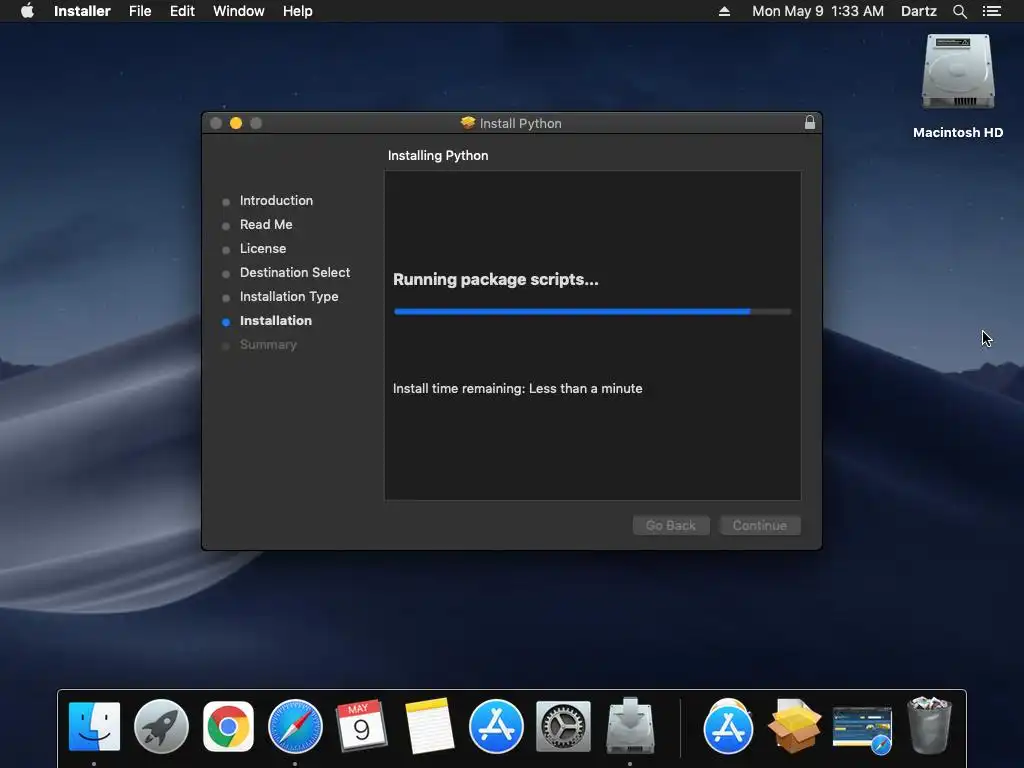Click the Dartz user menu
The height and width of the screenshot is (768, 1024).
pos(918,11)
